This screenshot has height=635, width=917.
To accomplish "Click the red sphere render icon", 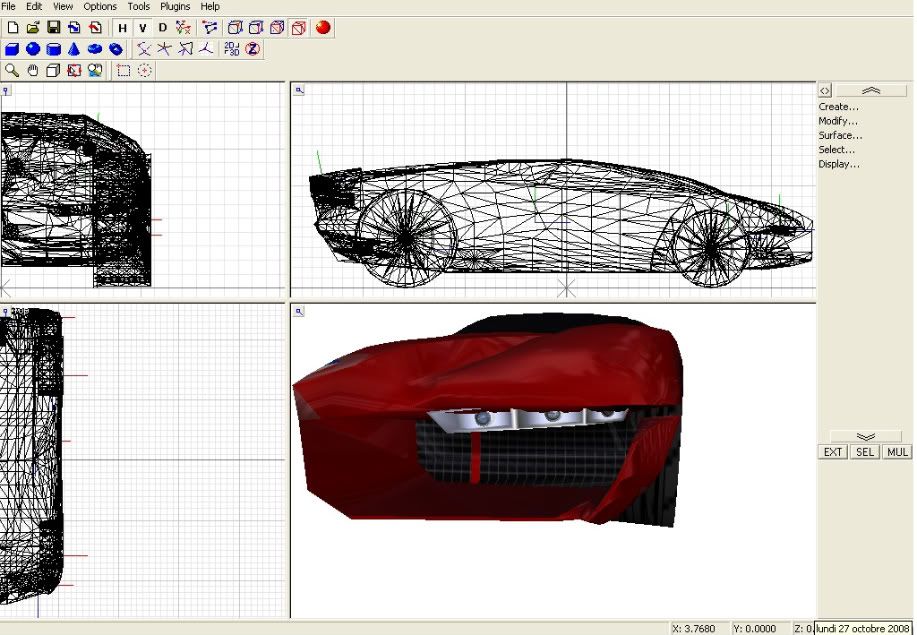I will [323, 28].
